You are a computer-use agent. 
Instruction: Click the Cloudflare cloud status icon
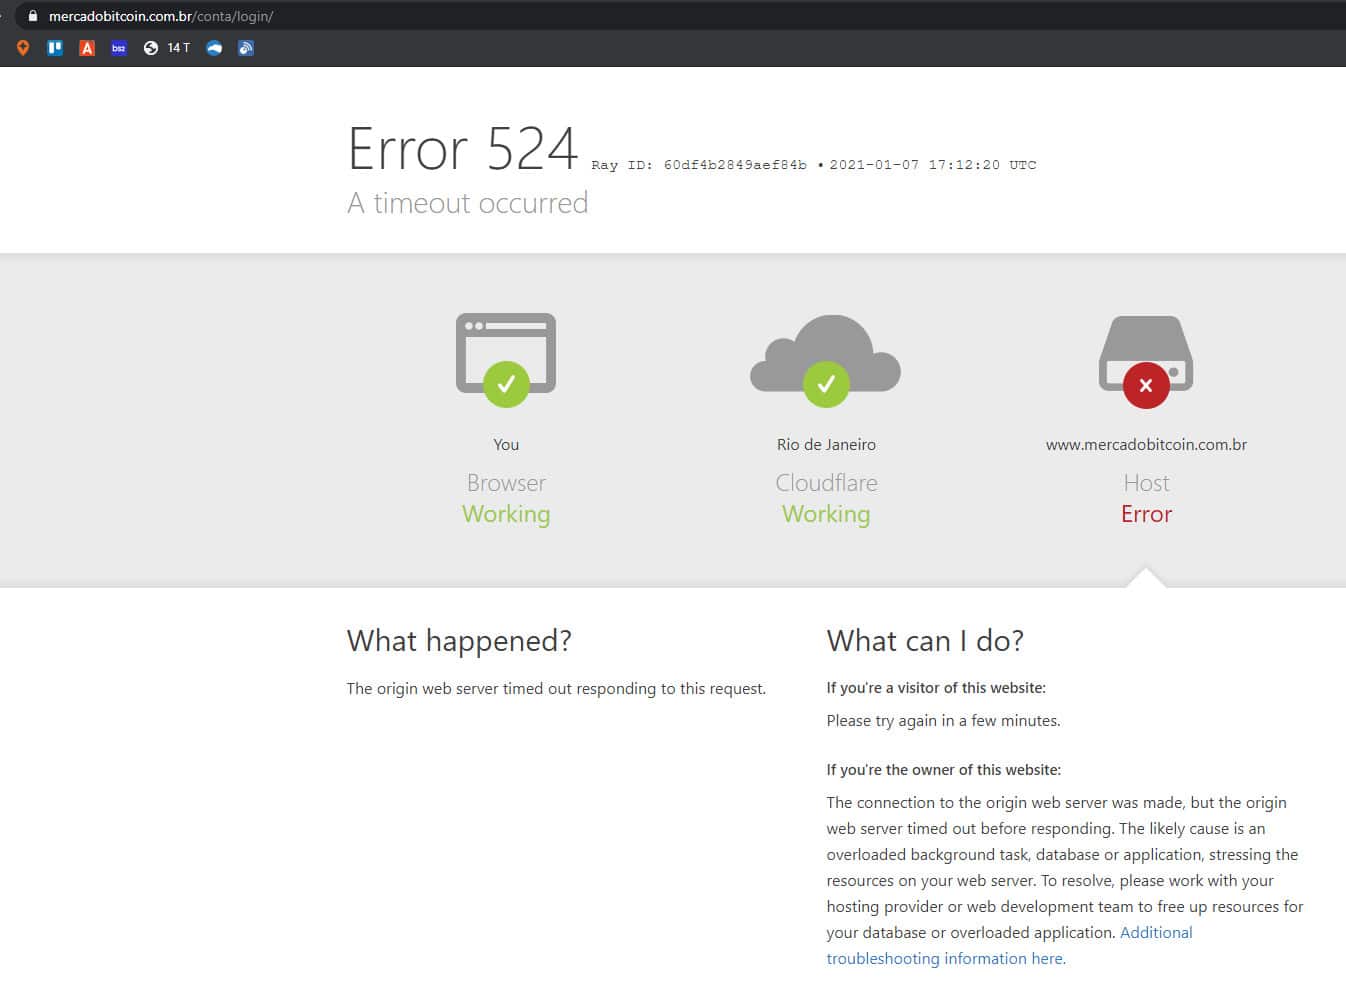point(826,360)
